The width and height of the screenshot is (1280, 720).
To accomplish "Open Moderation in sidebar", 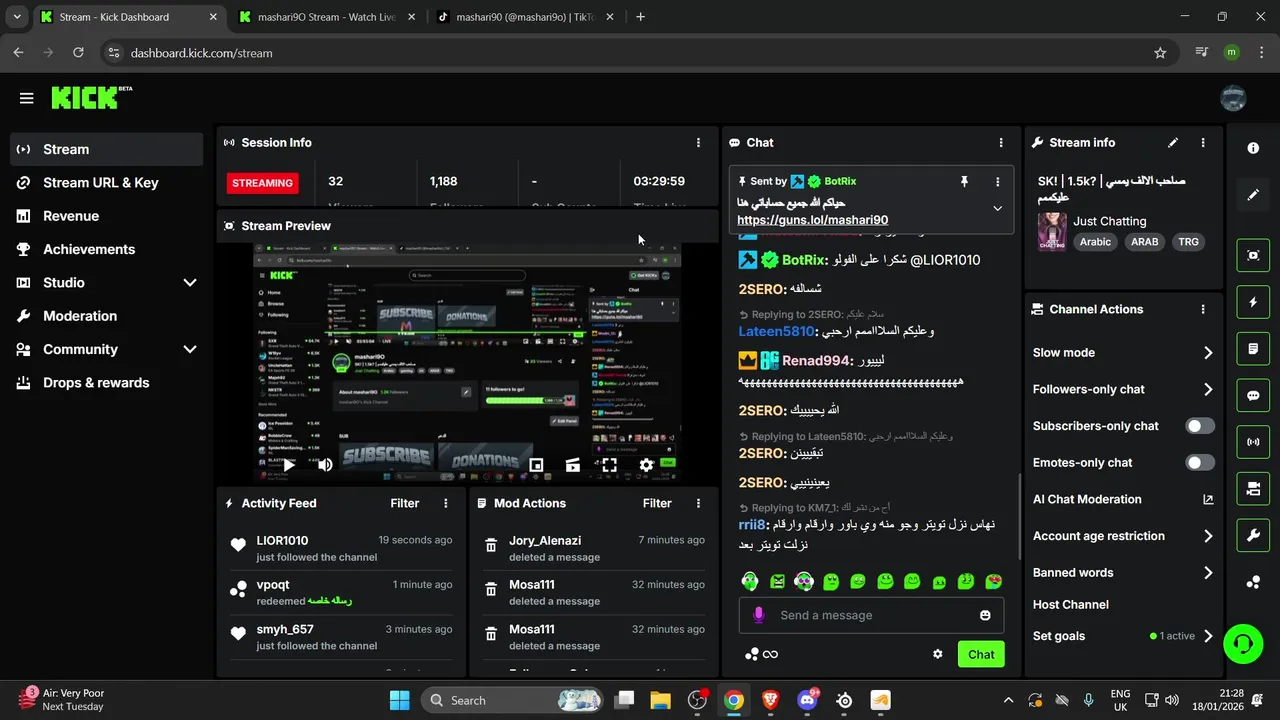I will (106, 316).
